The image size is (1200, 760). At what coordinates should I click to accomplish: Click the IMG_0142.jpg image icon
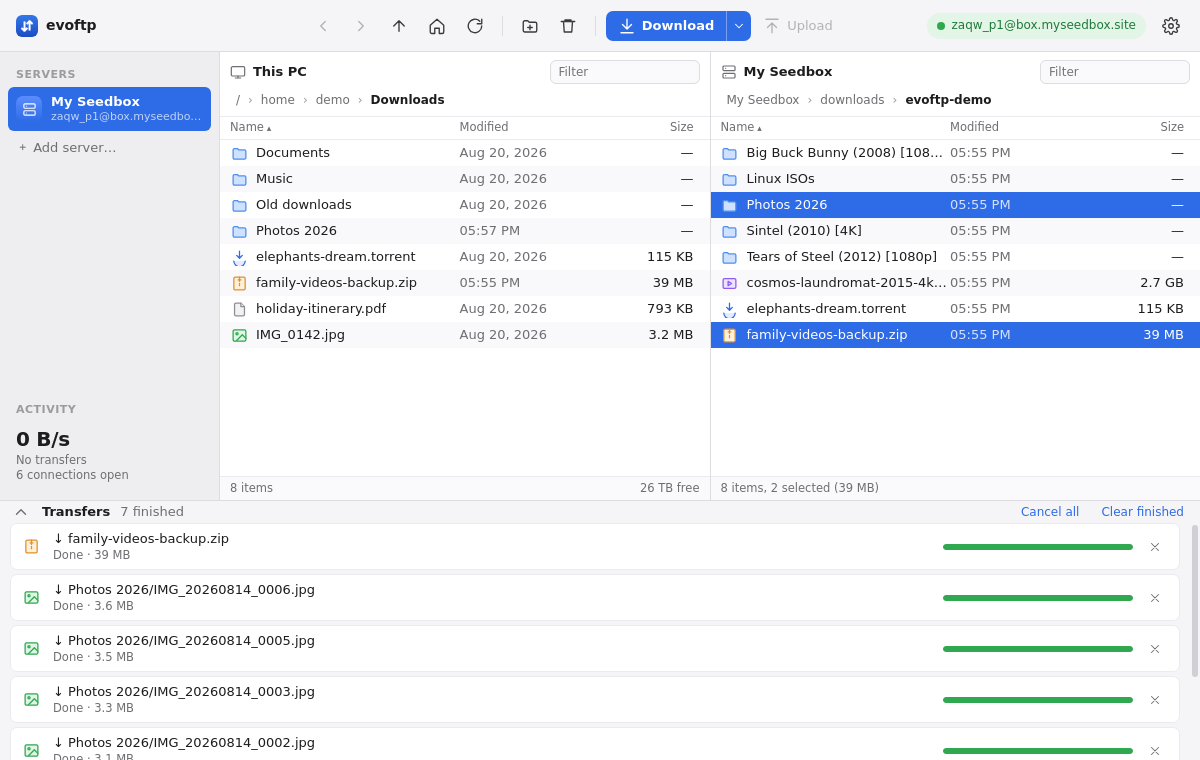(x=240, y=335)
